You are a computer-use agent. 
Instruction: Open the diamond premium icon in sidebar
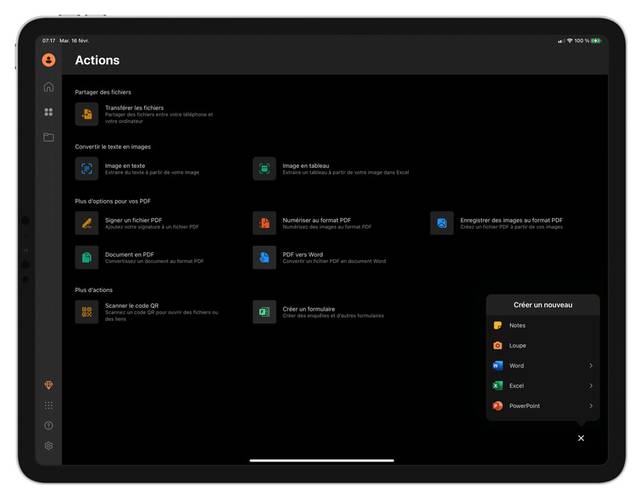(48, 385)
